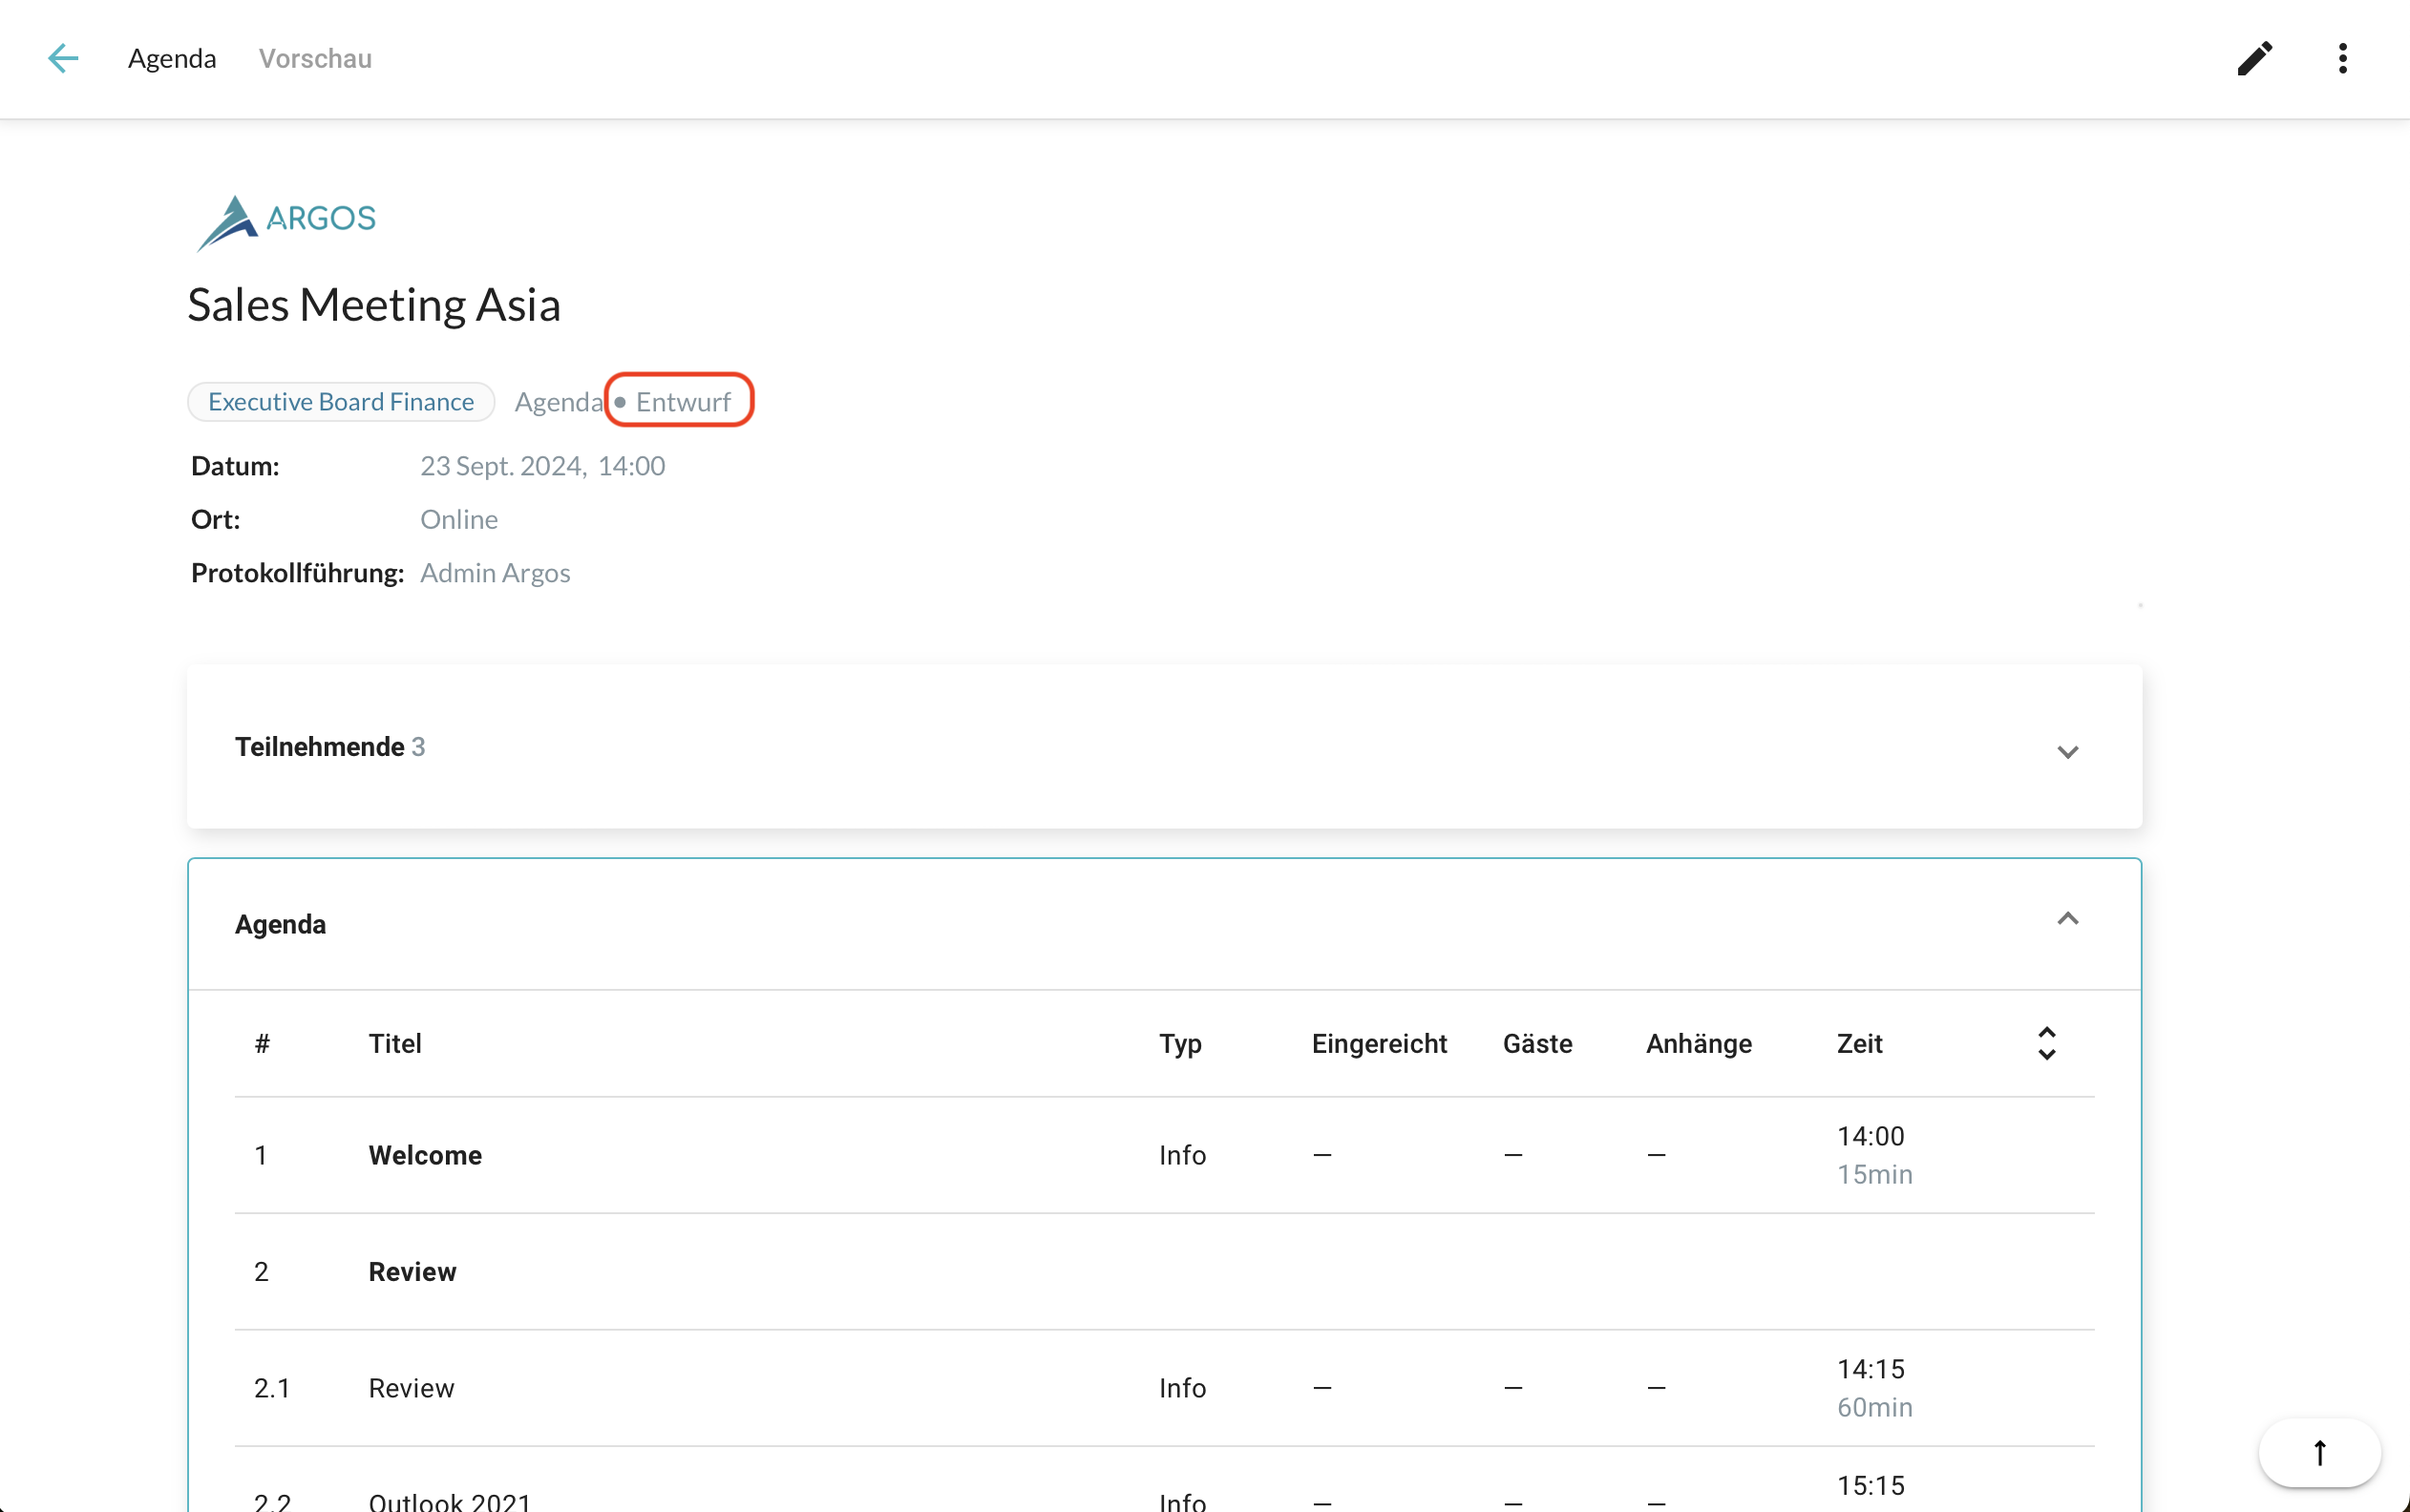Collapse the Agenda section chevron

2067,919
